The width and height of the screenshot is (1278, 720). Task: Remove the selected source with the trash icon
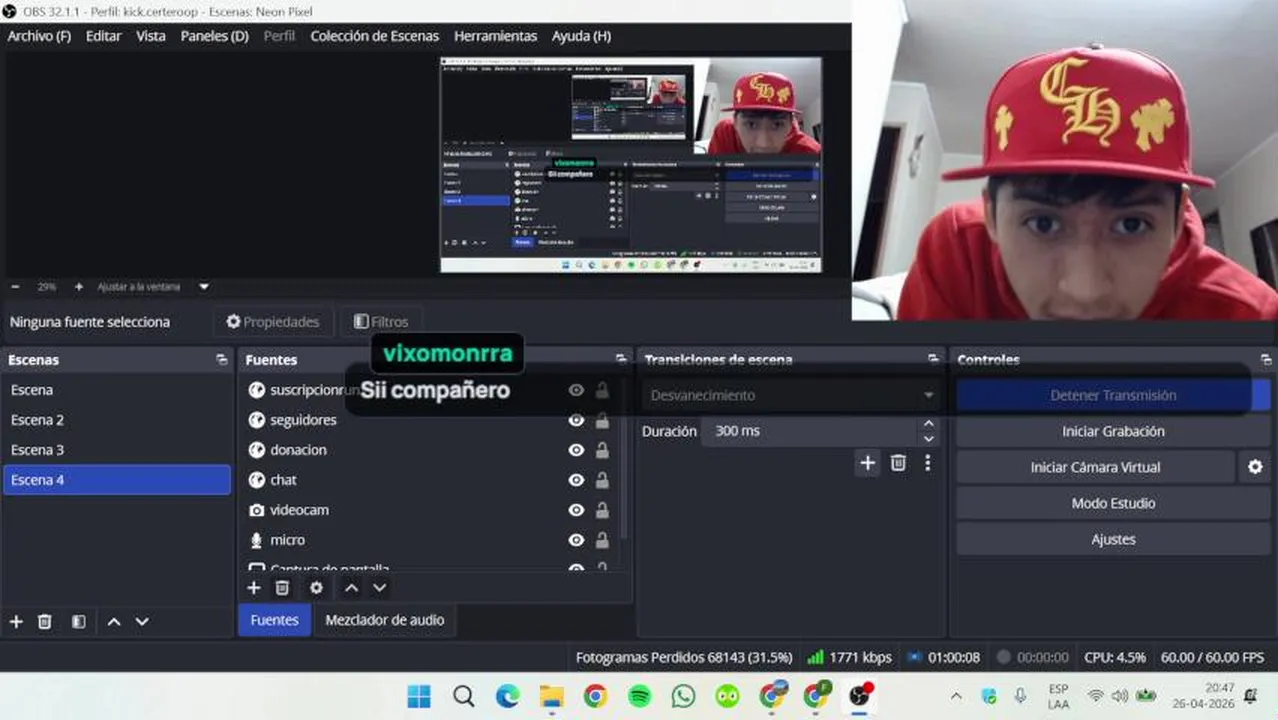(282, 588)
